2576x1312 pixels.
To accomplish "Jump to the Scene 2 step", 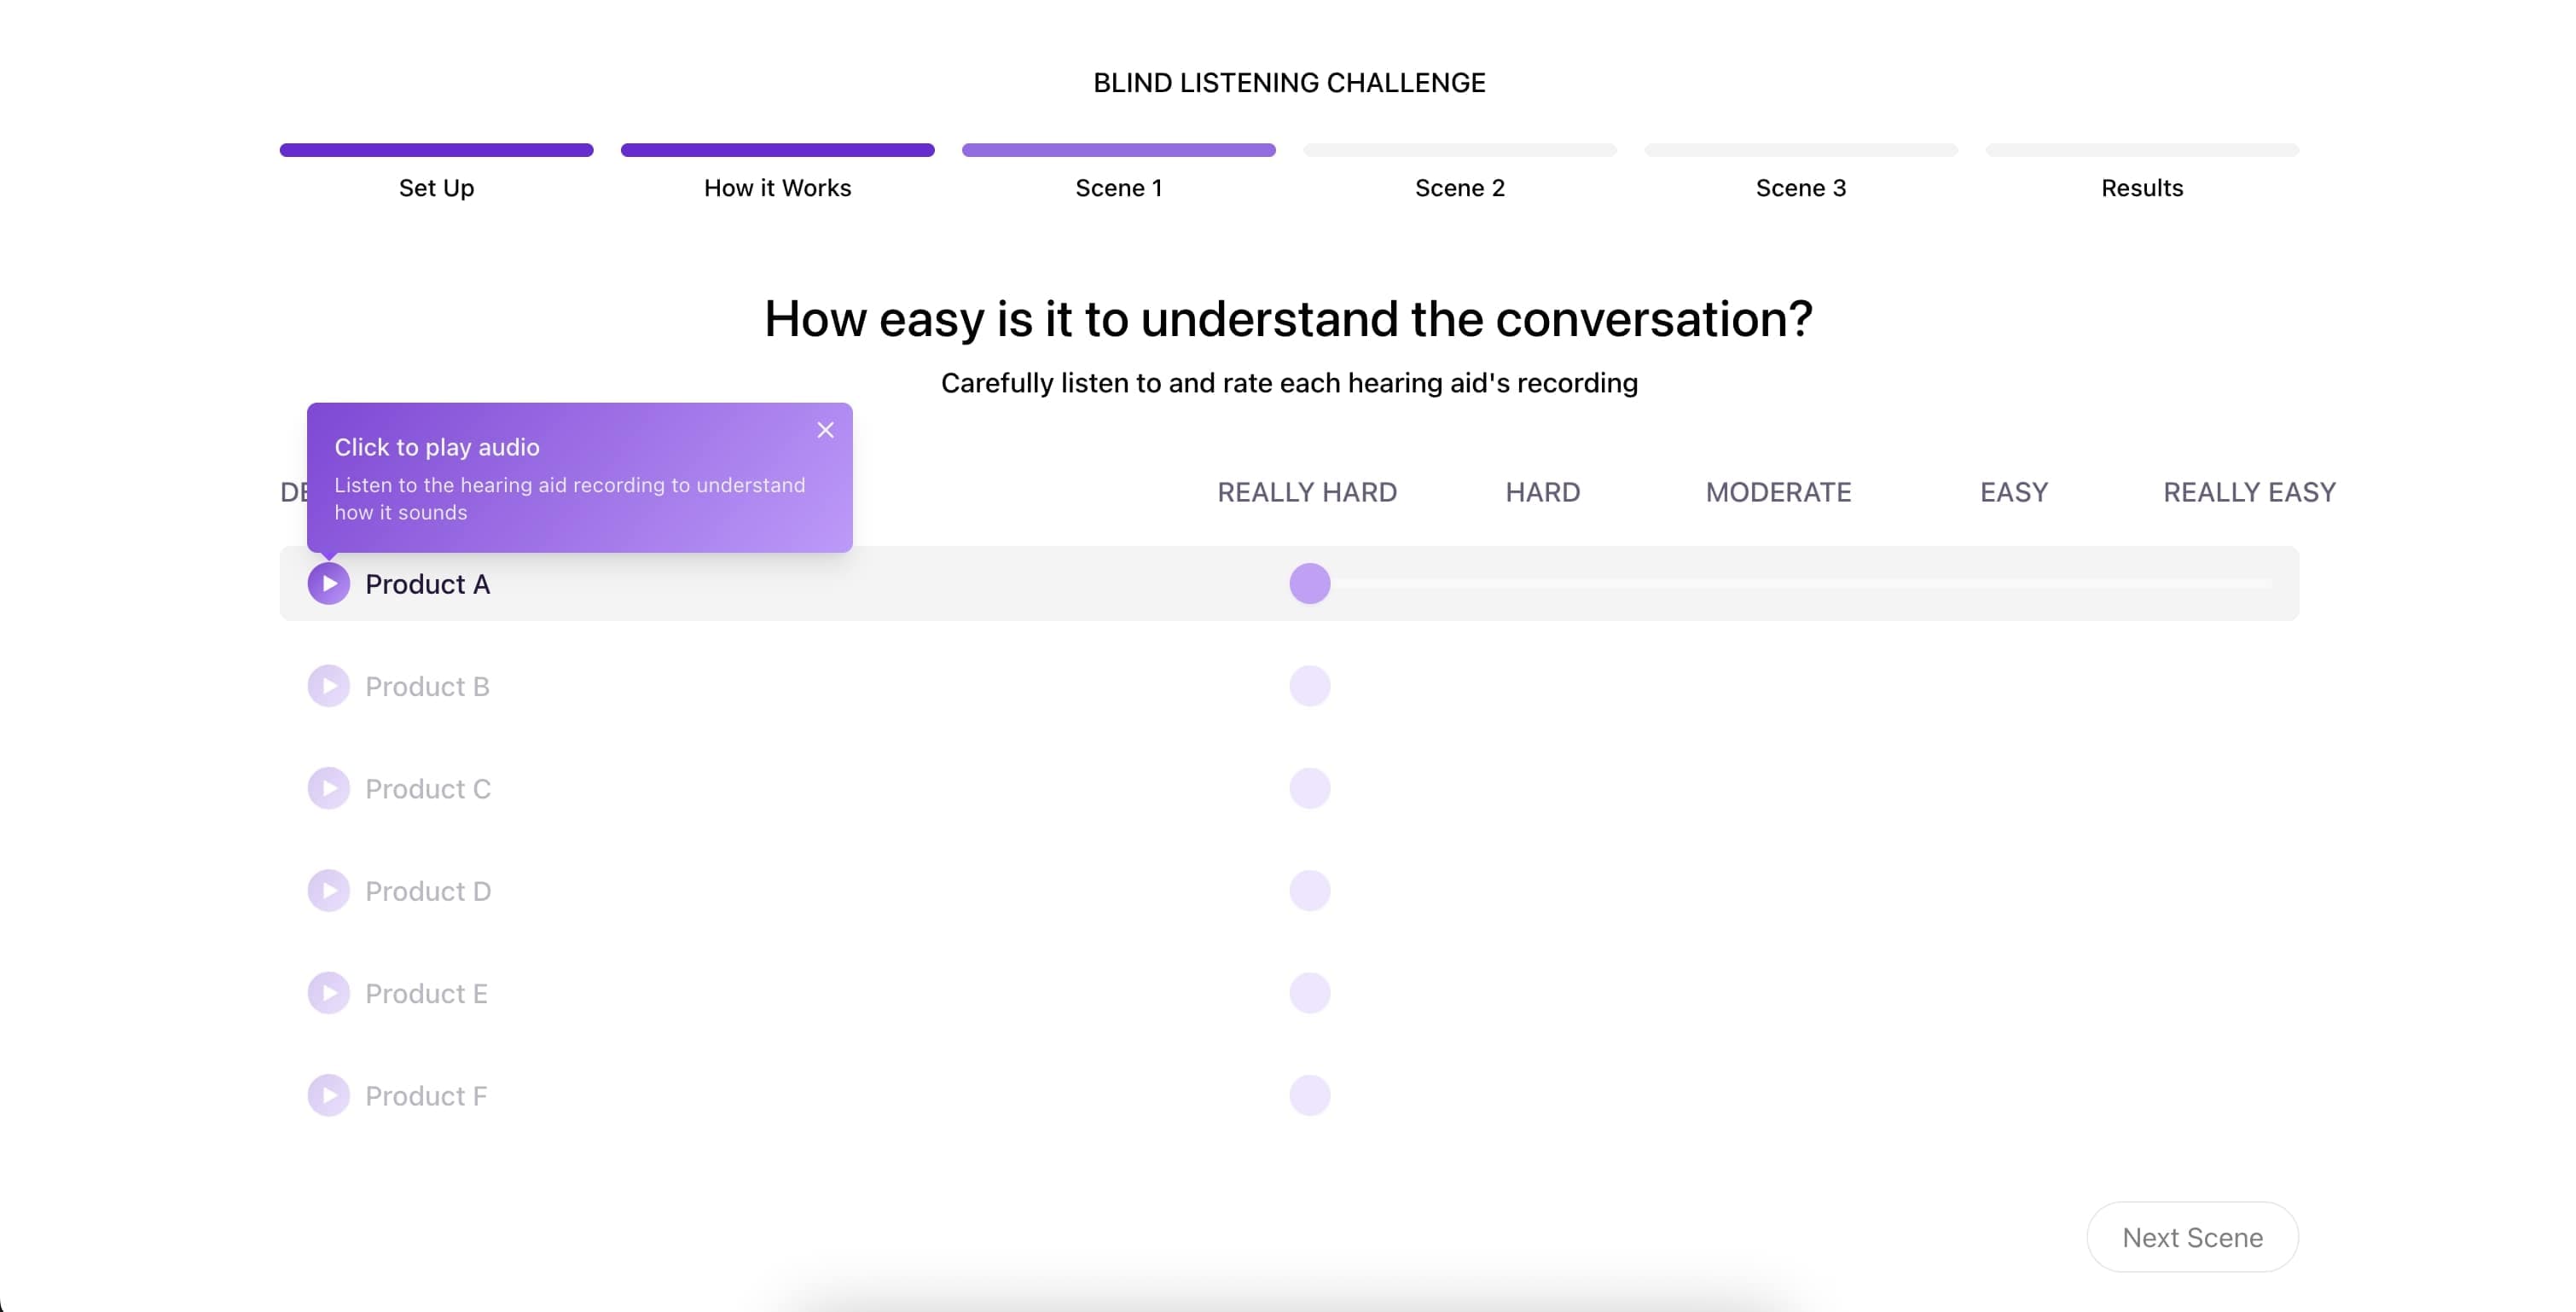I will (1459, 187).
